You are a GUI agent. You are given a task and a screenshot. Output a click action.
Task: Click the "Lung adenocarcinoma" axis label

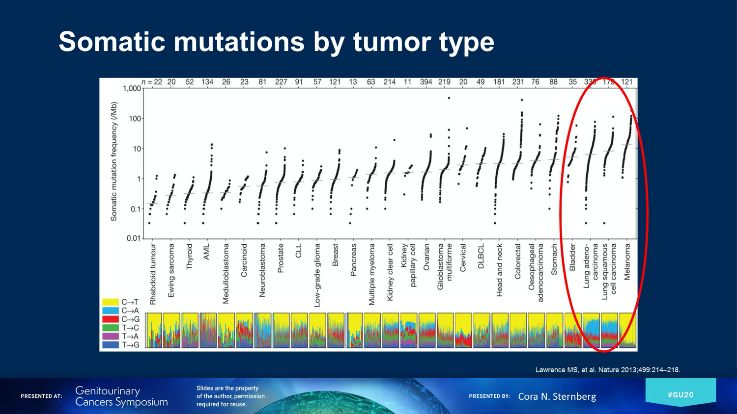pos(590,266)
